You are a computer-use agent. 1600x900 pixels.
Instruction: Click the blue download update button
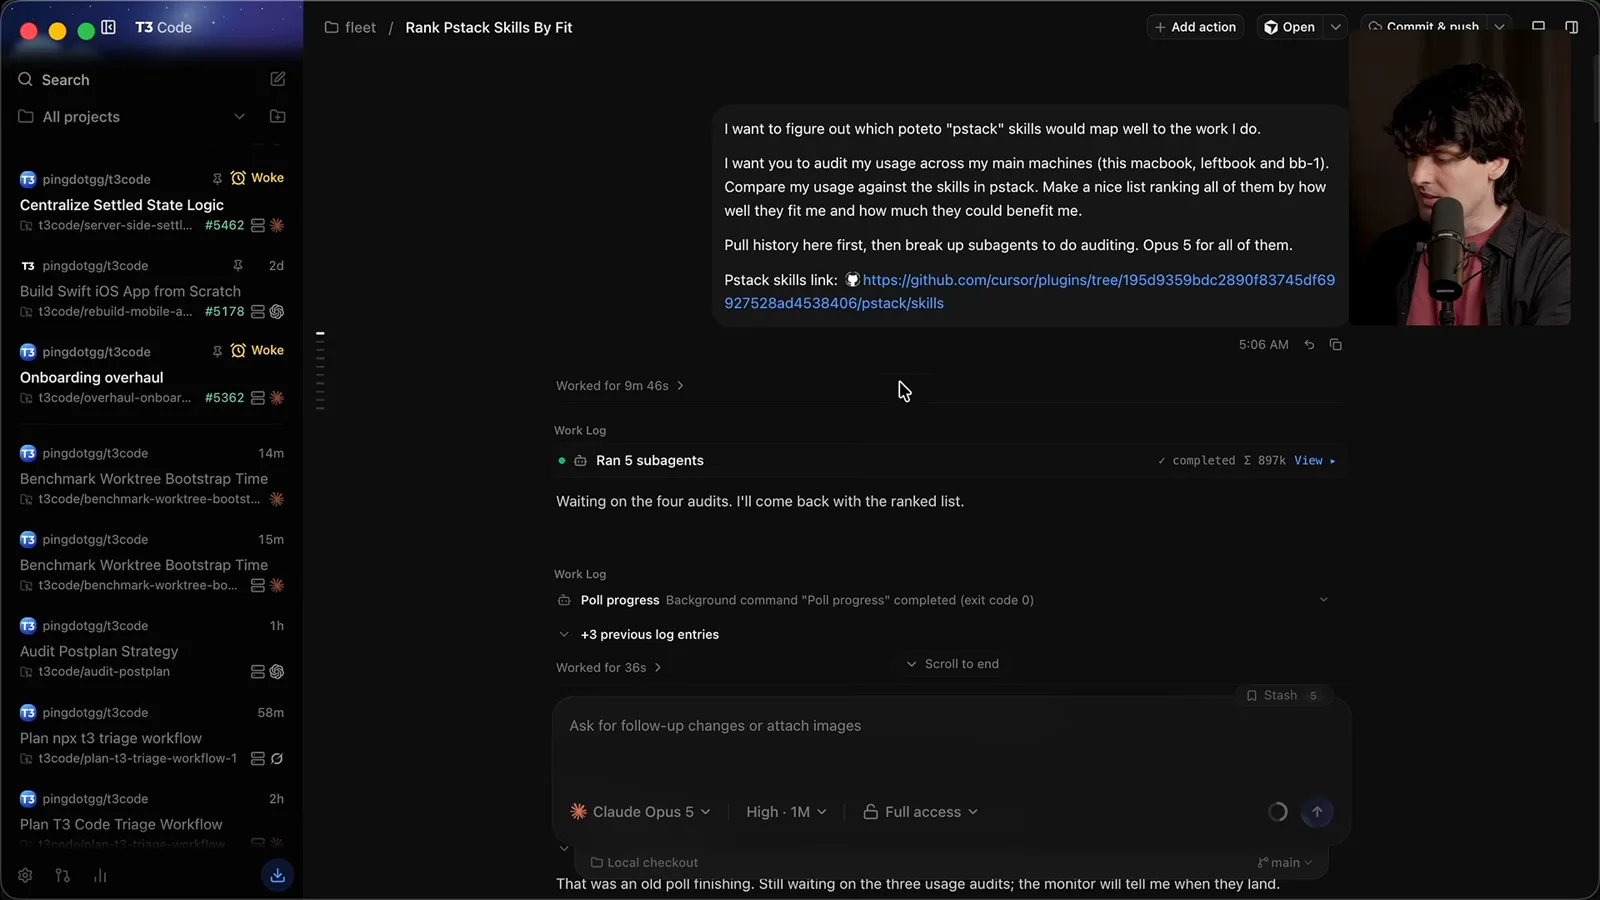[277, 875]
